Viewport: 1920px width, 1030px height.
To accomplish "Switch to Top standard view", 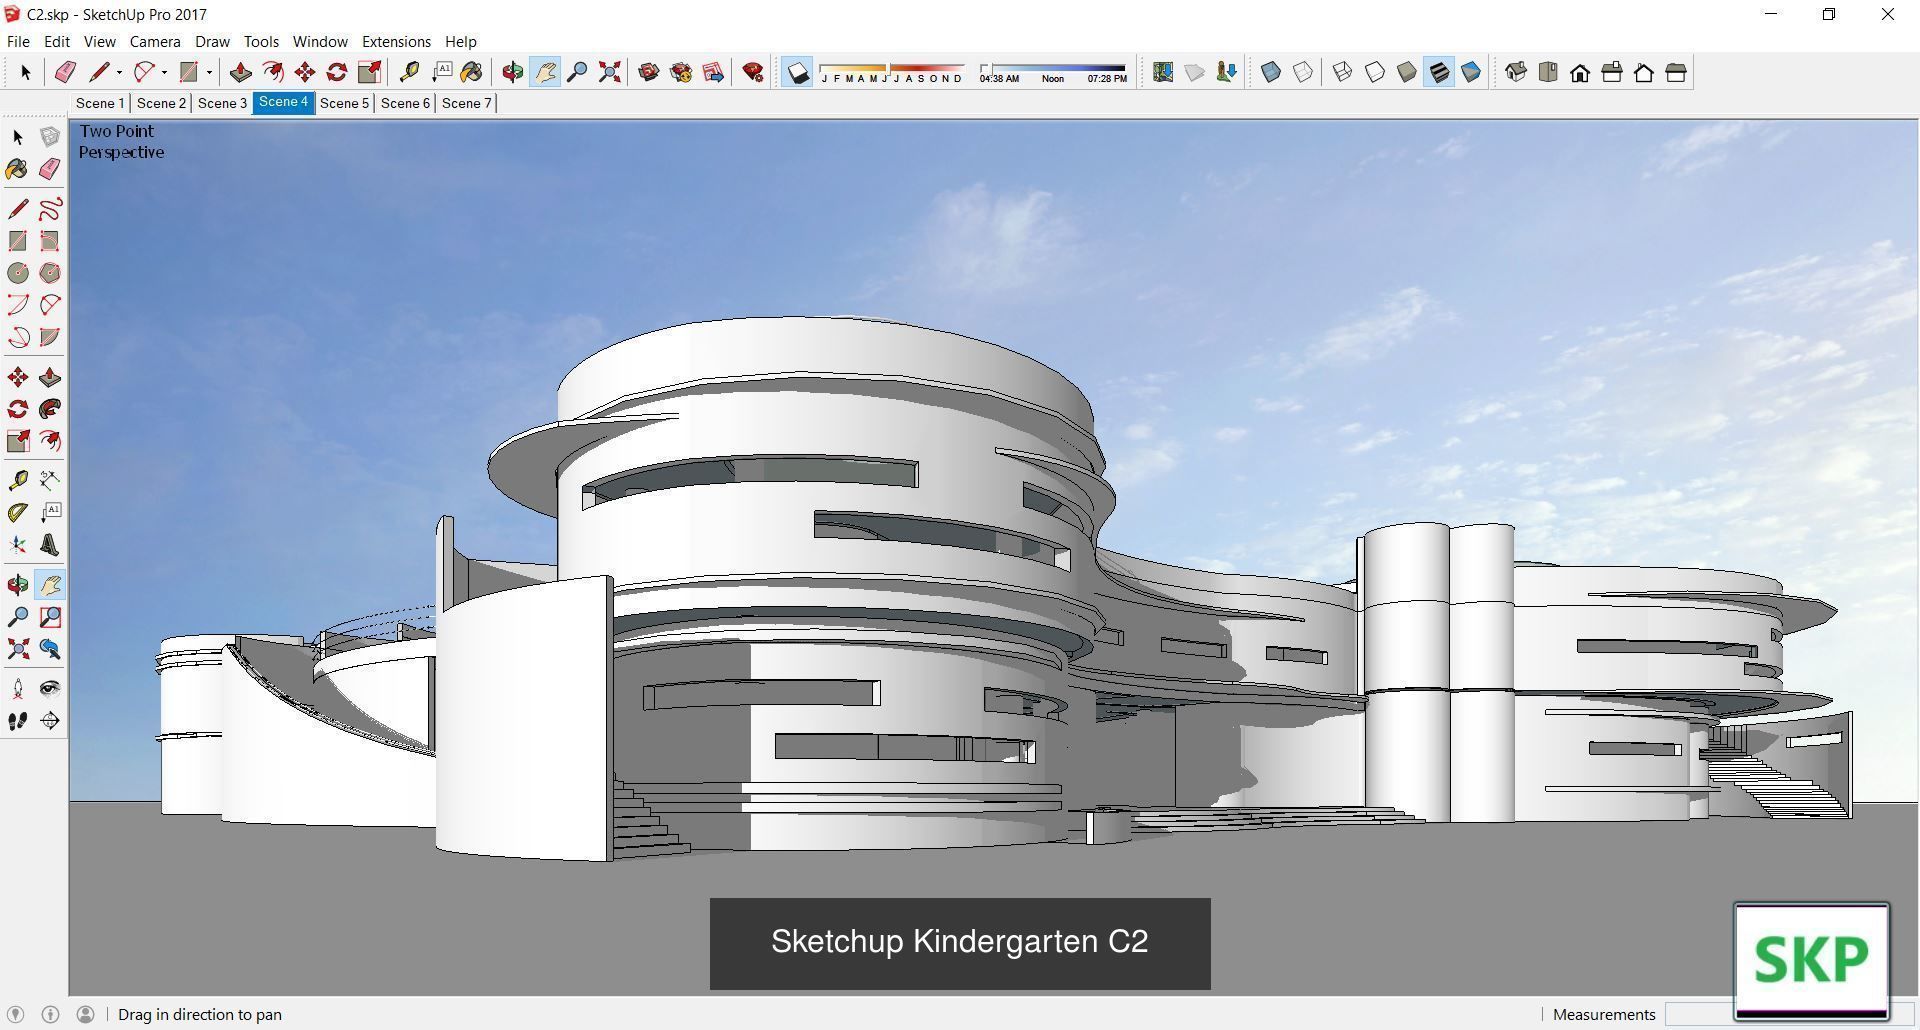I will pos(1548,72).
